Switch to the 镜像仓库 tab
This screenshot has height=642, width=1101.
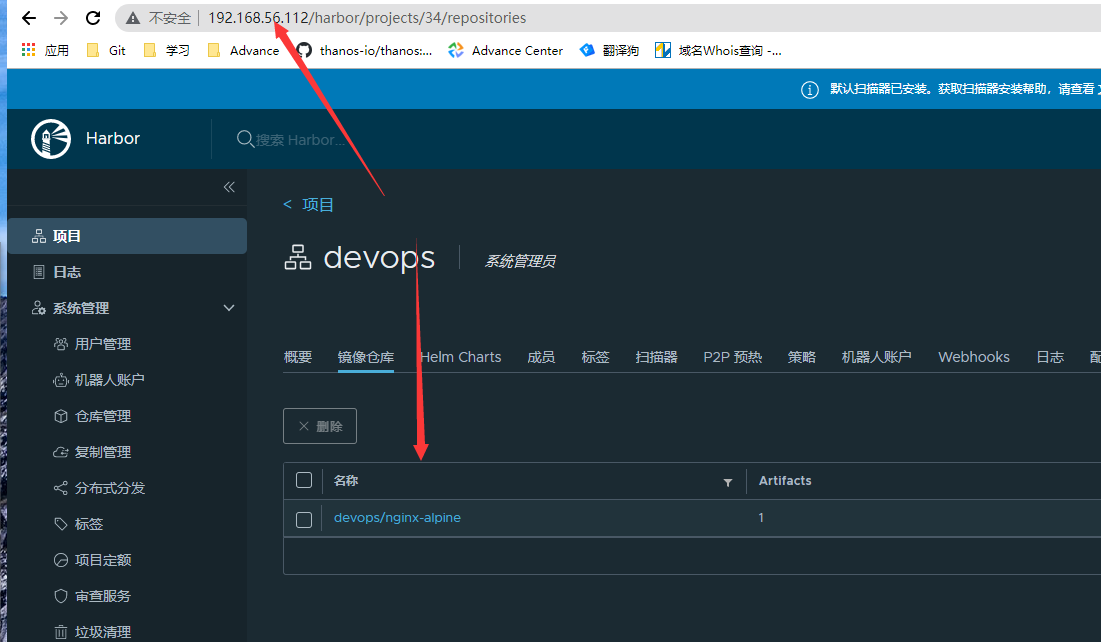pos(366,357)
